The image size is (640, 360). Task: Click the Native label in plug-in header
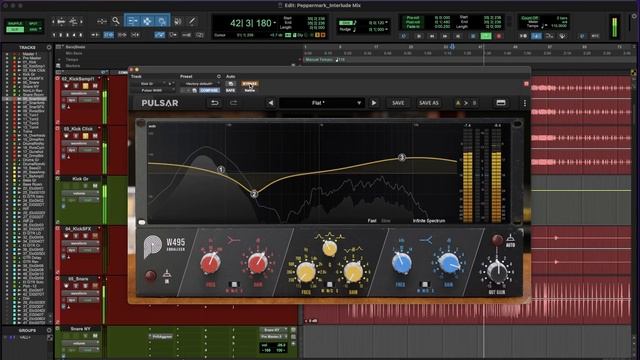[250, 90]
